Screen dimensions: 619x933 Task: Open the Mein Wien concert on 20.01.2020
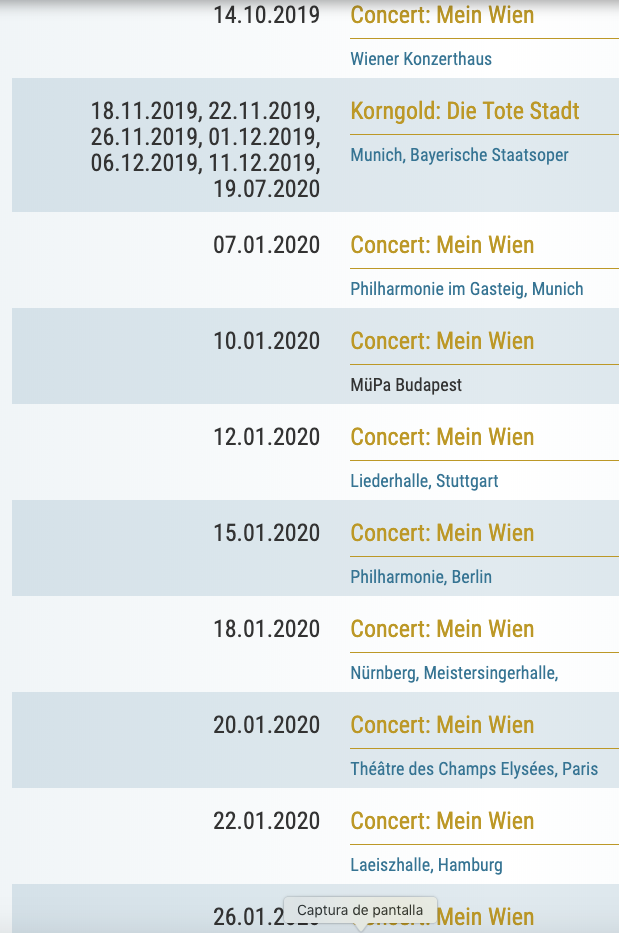(442, 725)
